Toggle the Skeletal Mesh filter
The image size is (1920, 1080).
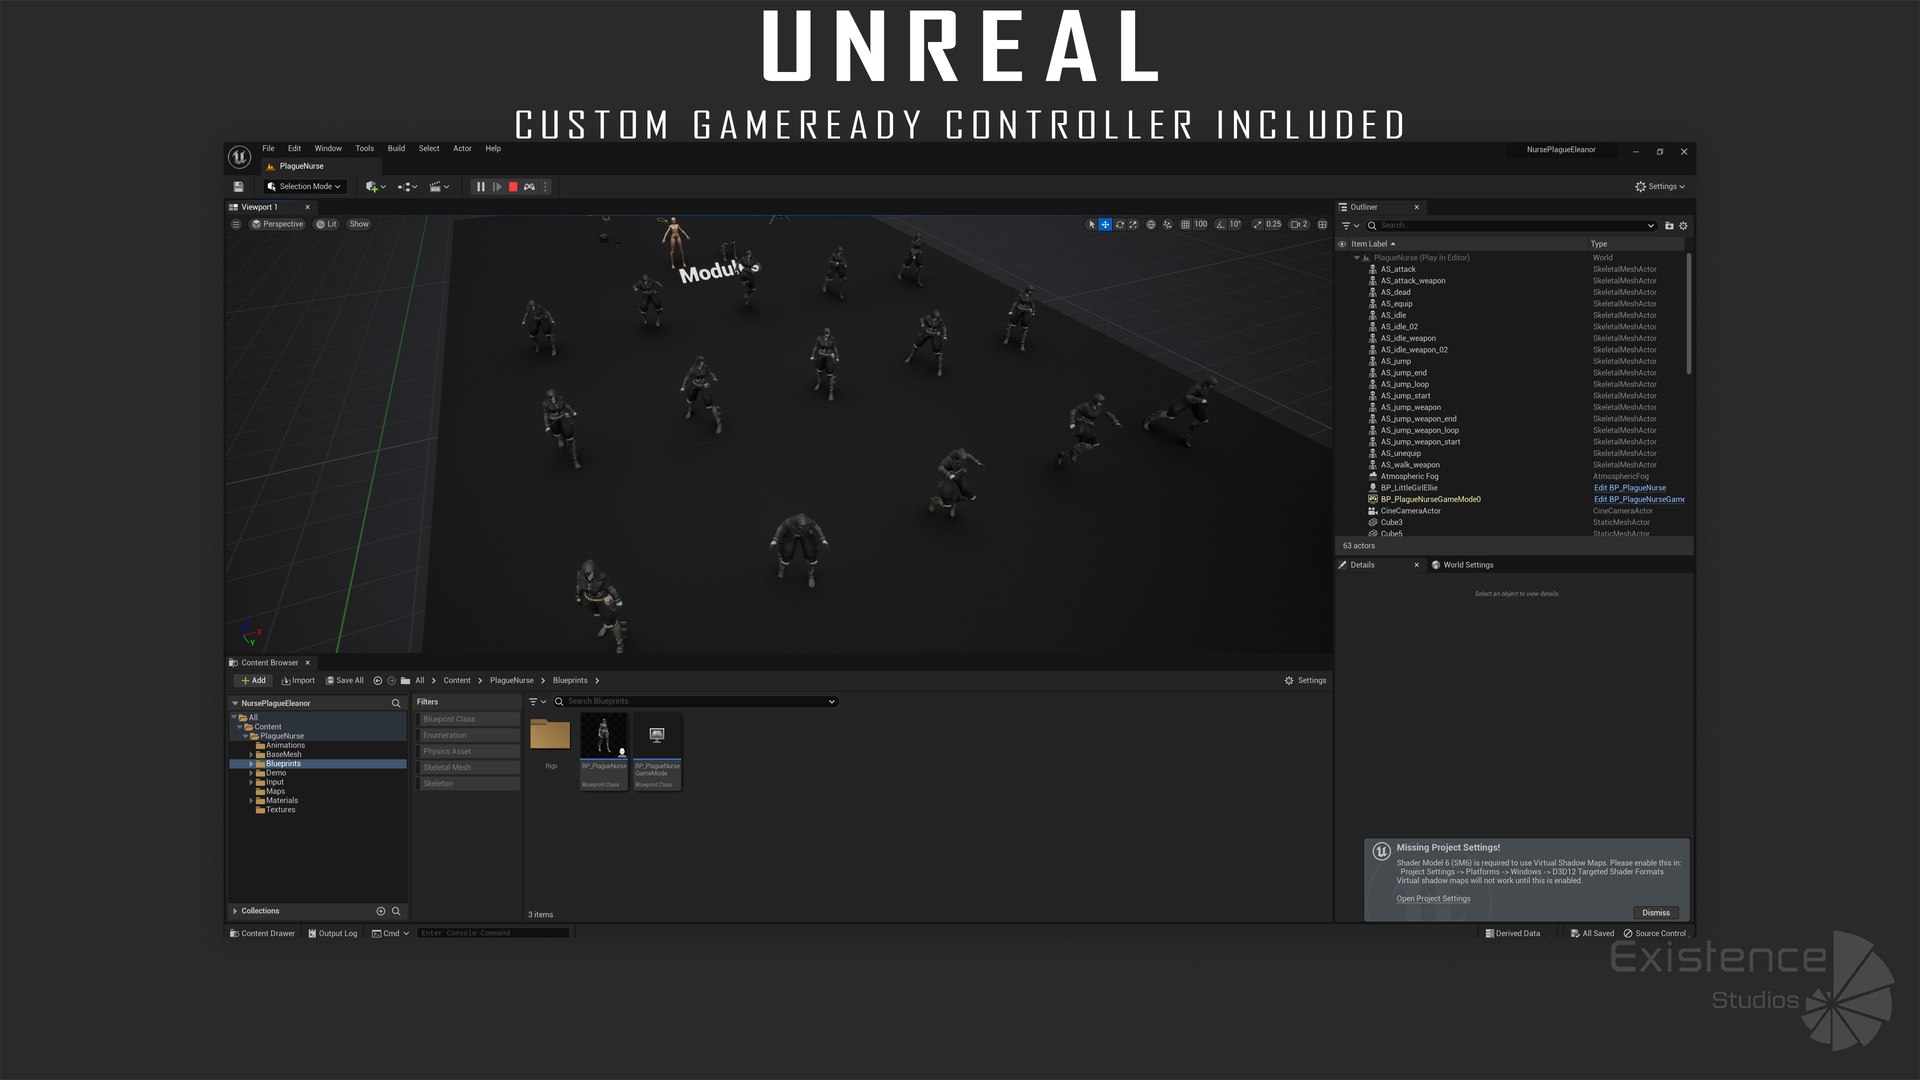pyautogui.click(x=468, y=768)
